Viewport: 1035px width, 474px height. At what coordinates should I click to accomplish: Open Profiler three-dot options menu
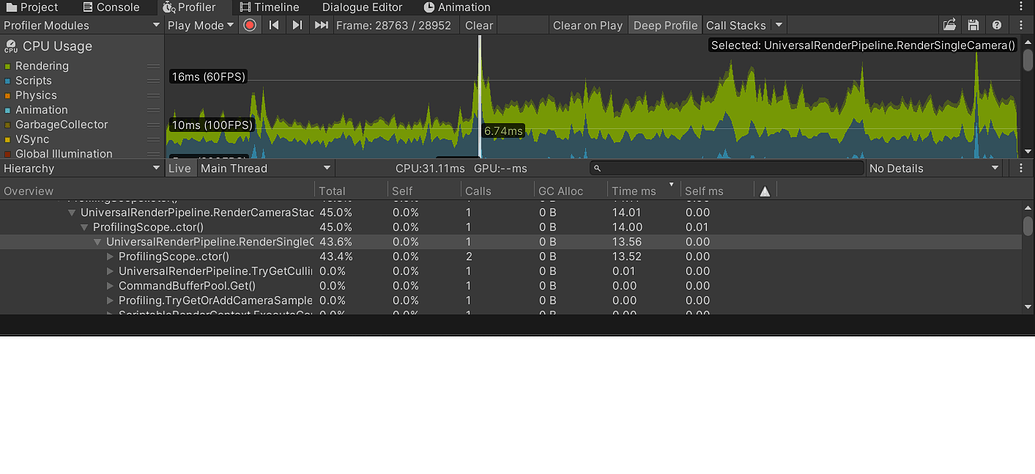[x=1019, y=25]
